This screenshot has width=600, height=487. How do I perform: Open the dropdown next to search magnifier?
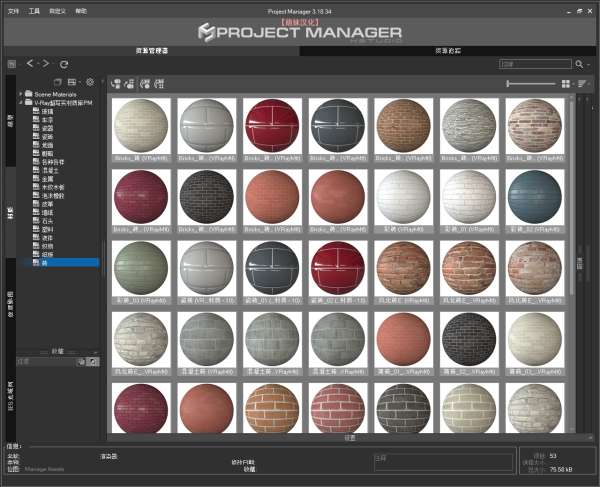[x=588, y=65]
